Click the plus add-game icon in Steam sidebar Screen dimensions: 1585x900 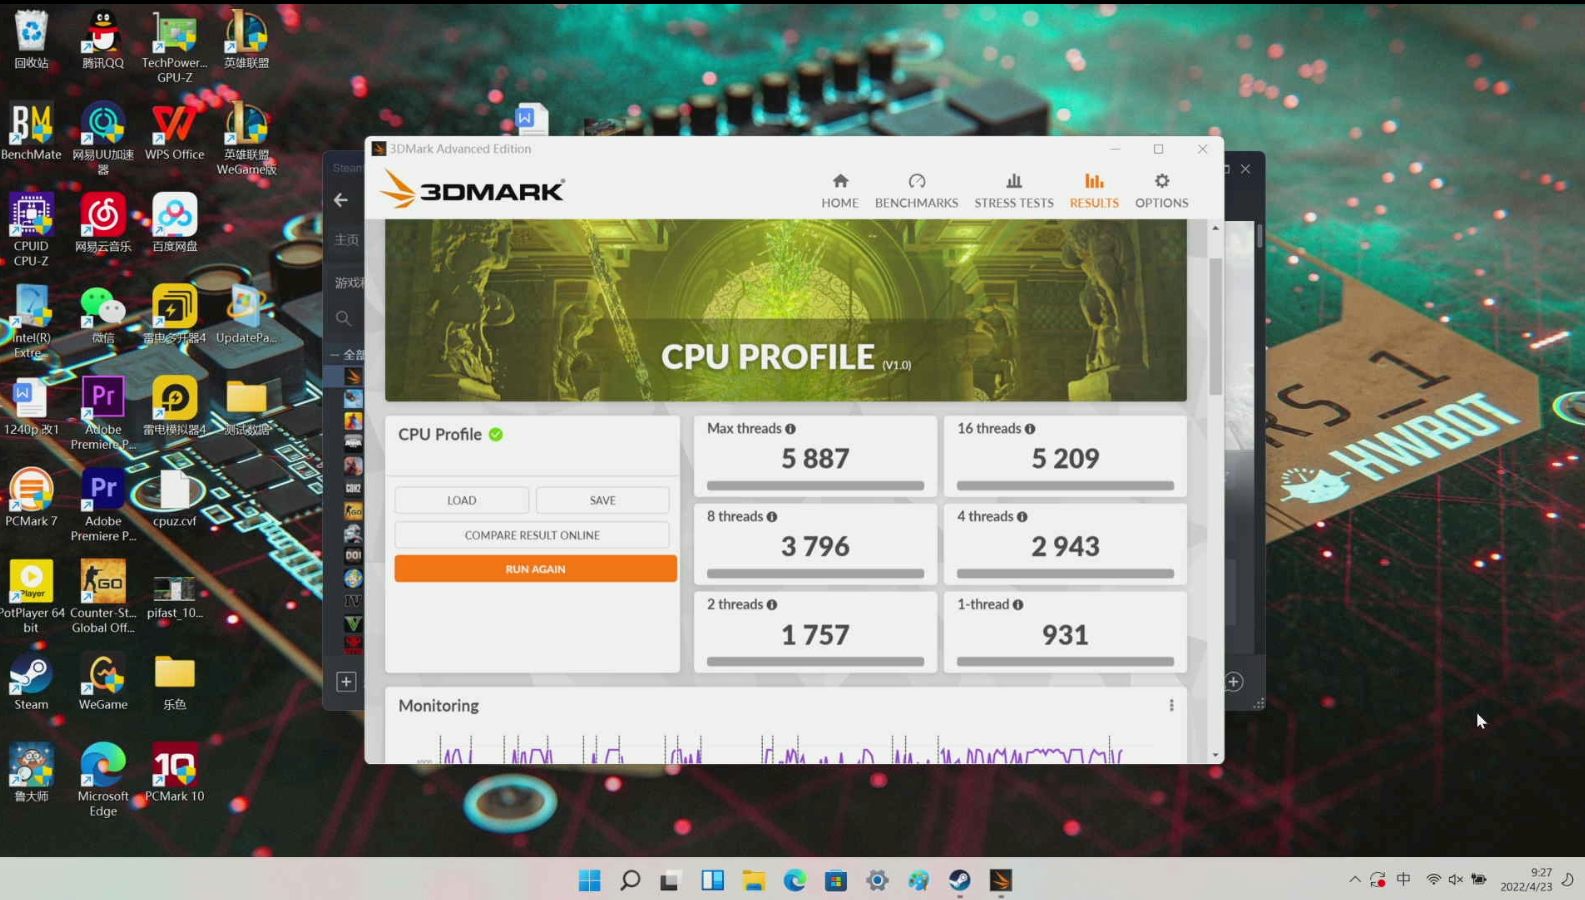[346, 682]
